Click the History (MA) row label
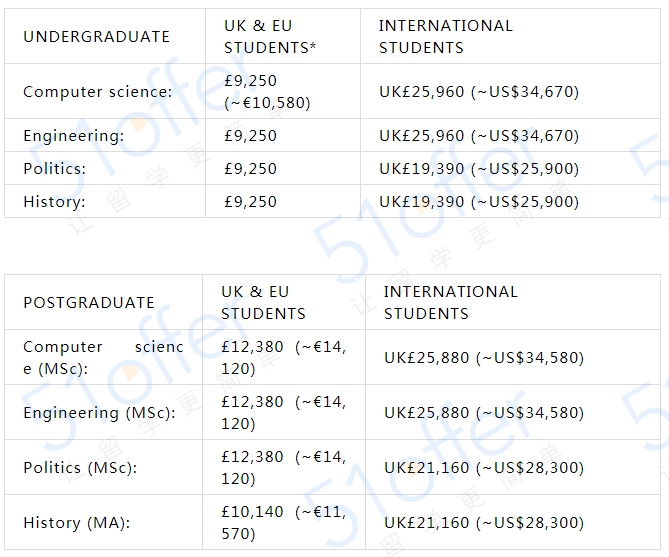The height and width of the screenshot is (557, 669). click(x=77, y=523)
